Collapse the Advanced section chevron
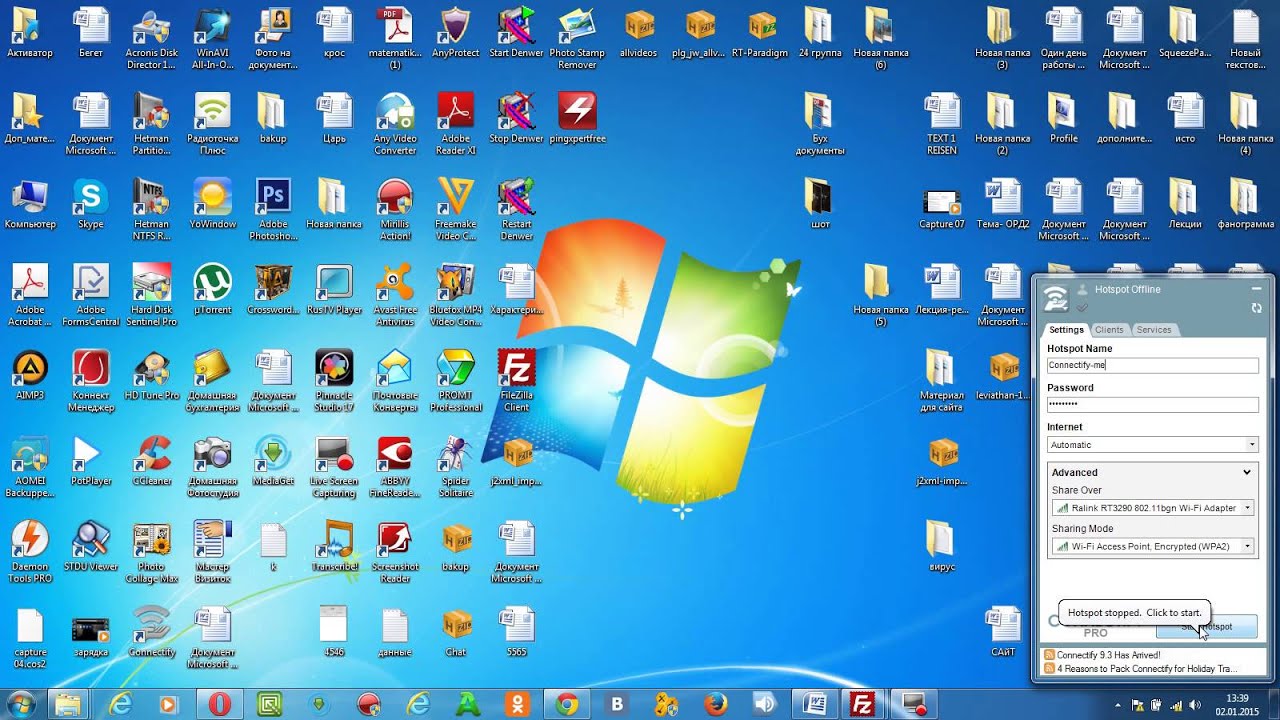Image resolution: width=1280 pixels, height=720 pixels. tap(1247, 472)
